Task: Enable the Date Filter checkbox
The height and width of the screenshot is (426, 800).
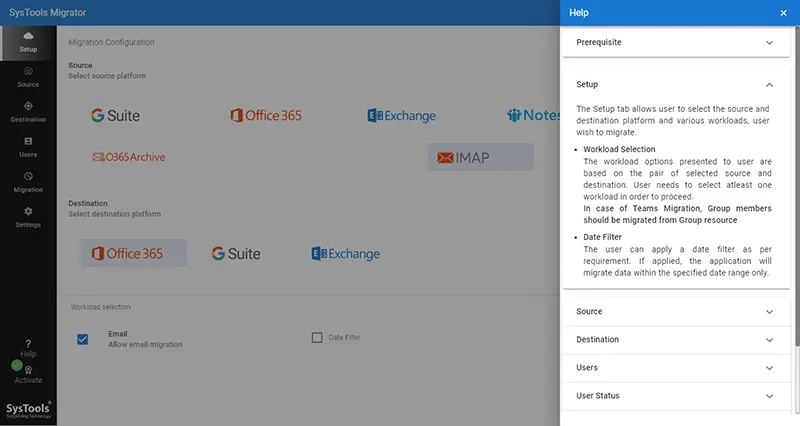Action: tap(317, 338)
